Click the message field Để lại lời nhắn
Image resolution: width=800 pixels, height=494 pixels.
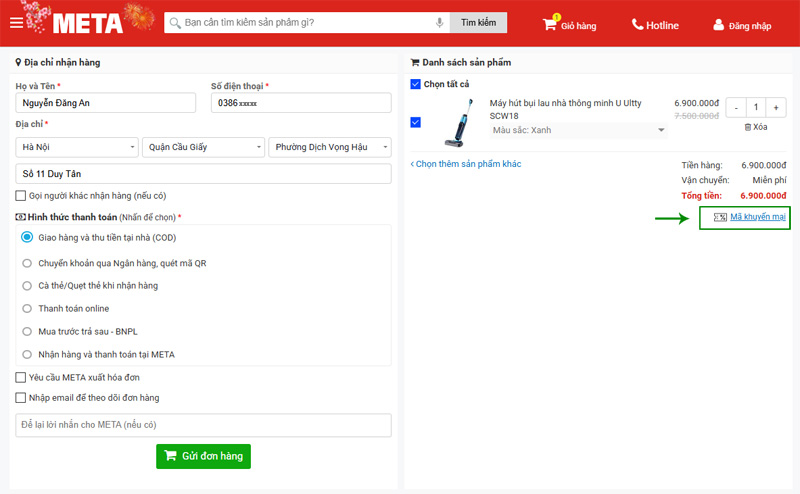(203, 425)
